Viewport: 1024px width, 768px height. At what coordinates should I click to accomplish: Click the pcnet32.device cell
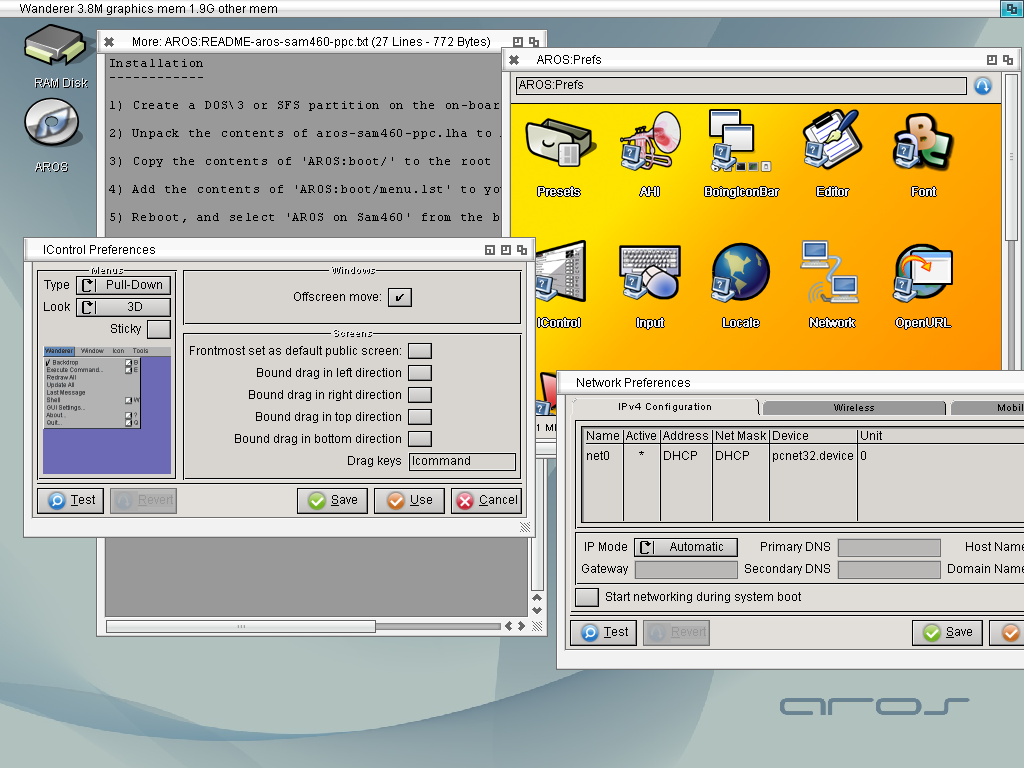pos(812,456)
